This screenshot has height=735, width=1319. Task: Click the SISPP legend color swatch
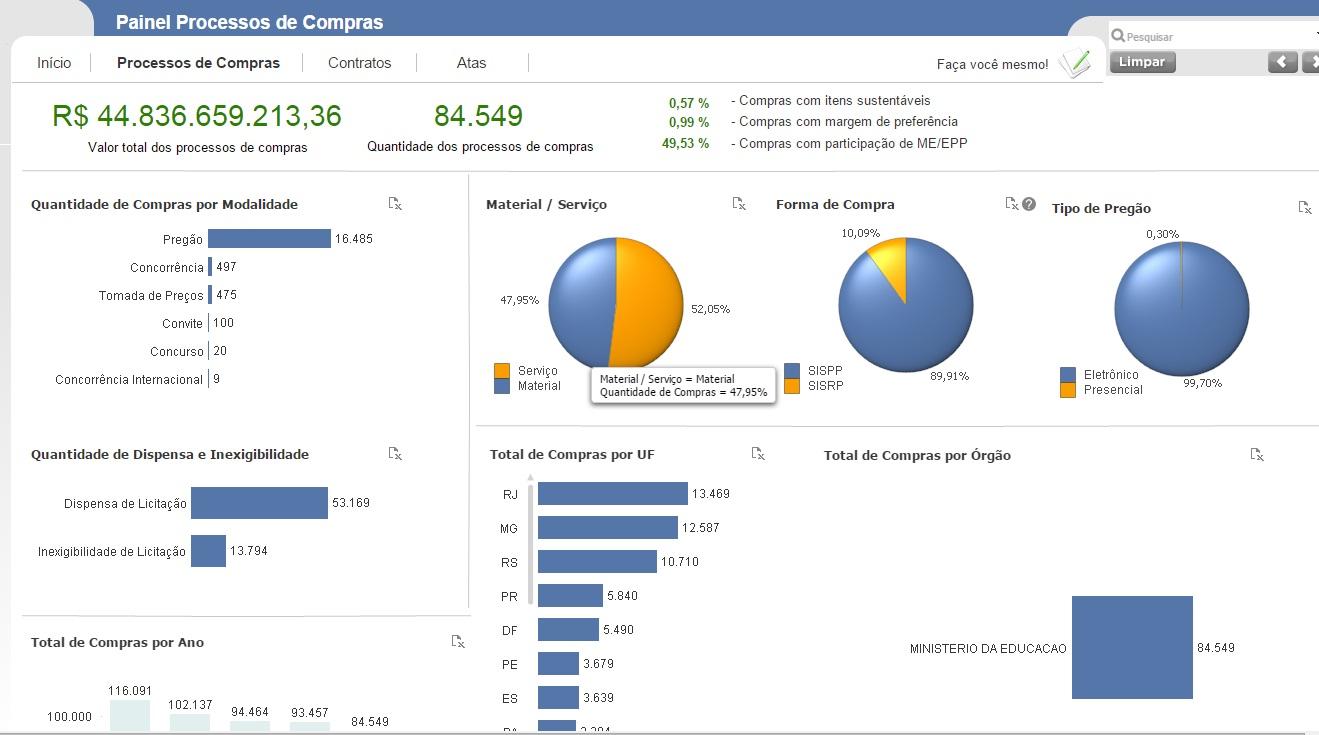(x=792, y=371)
